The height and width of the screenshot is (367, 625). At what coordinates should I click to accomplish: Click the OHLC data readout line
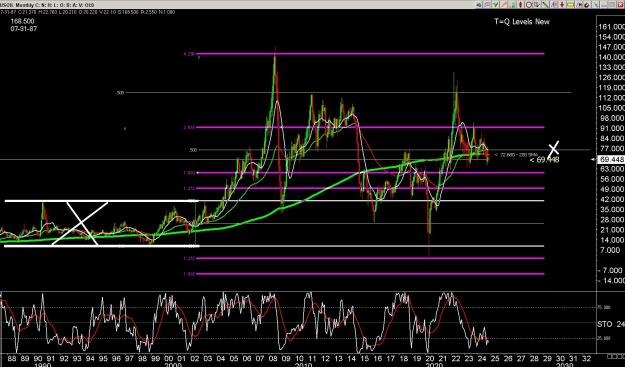tap(88, 12)
